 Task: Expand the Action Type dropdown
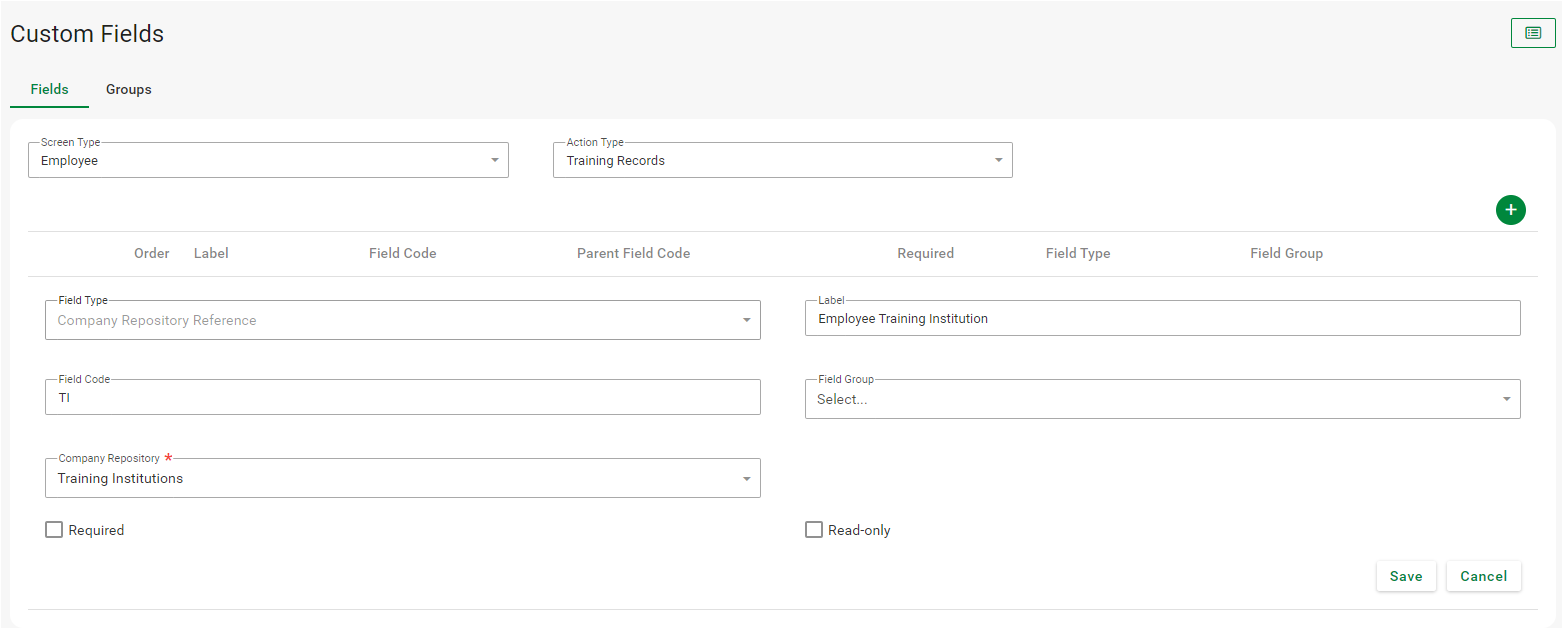pos(782,161)
